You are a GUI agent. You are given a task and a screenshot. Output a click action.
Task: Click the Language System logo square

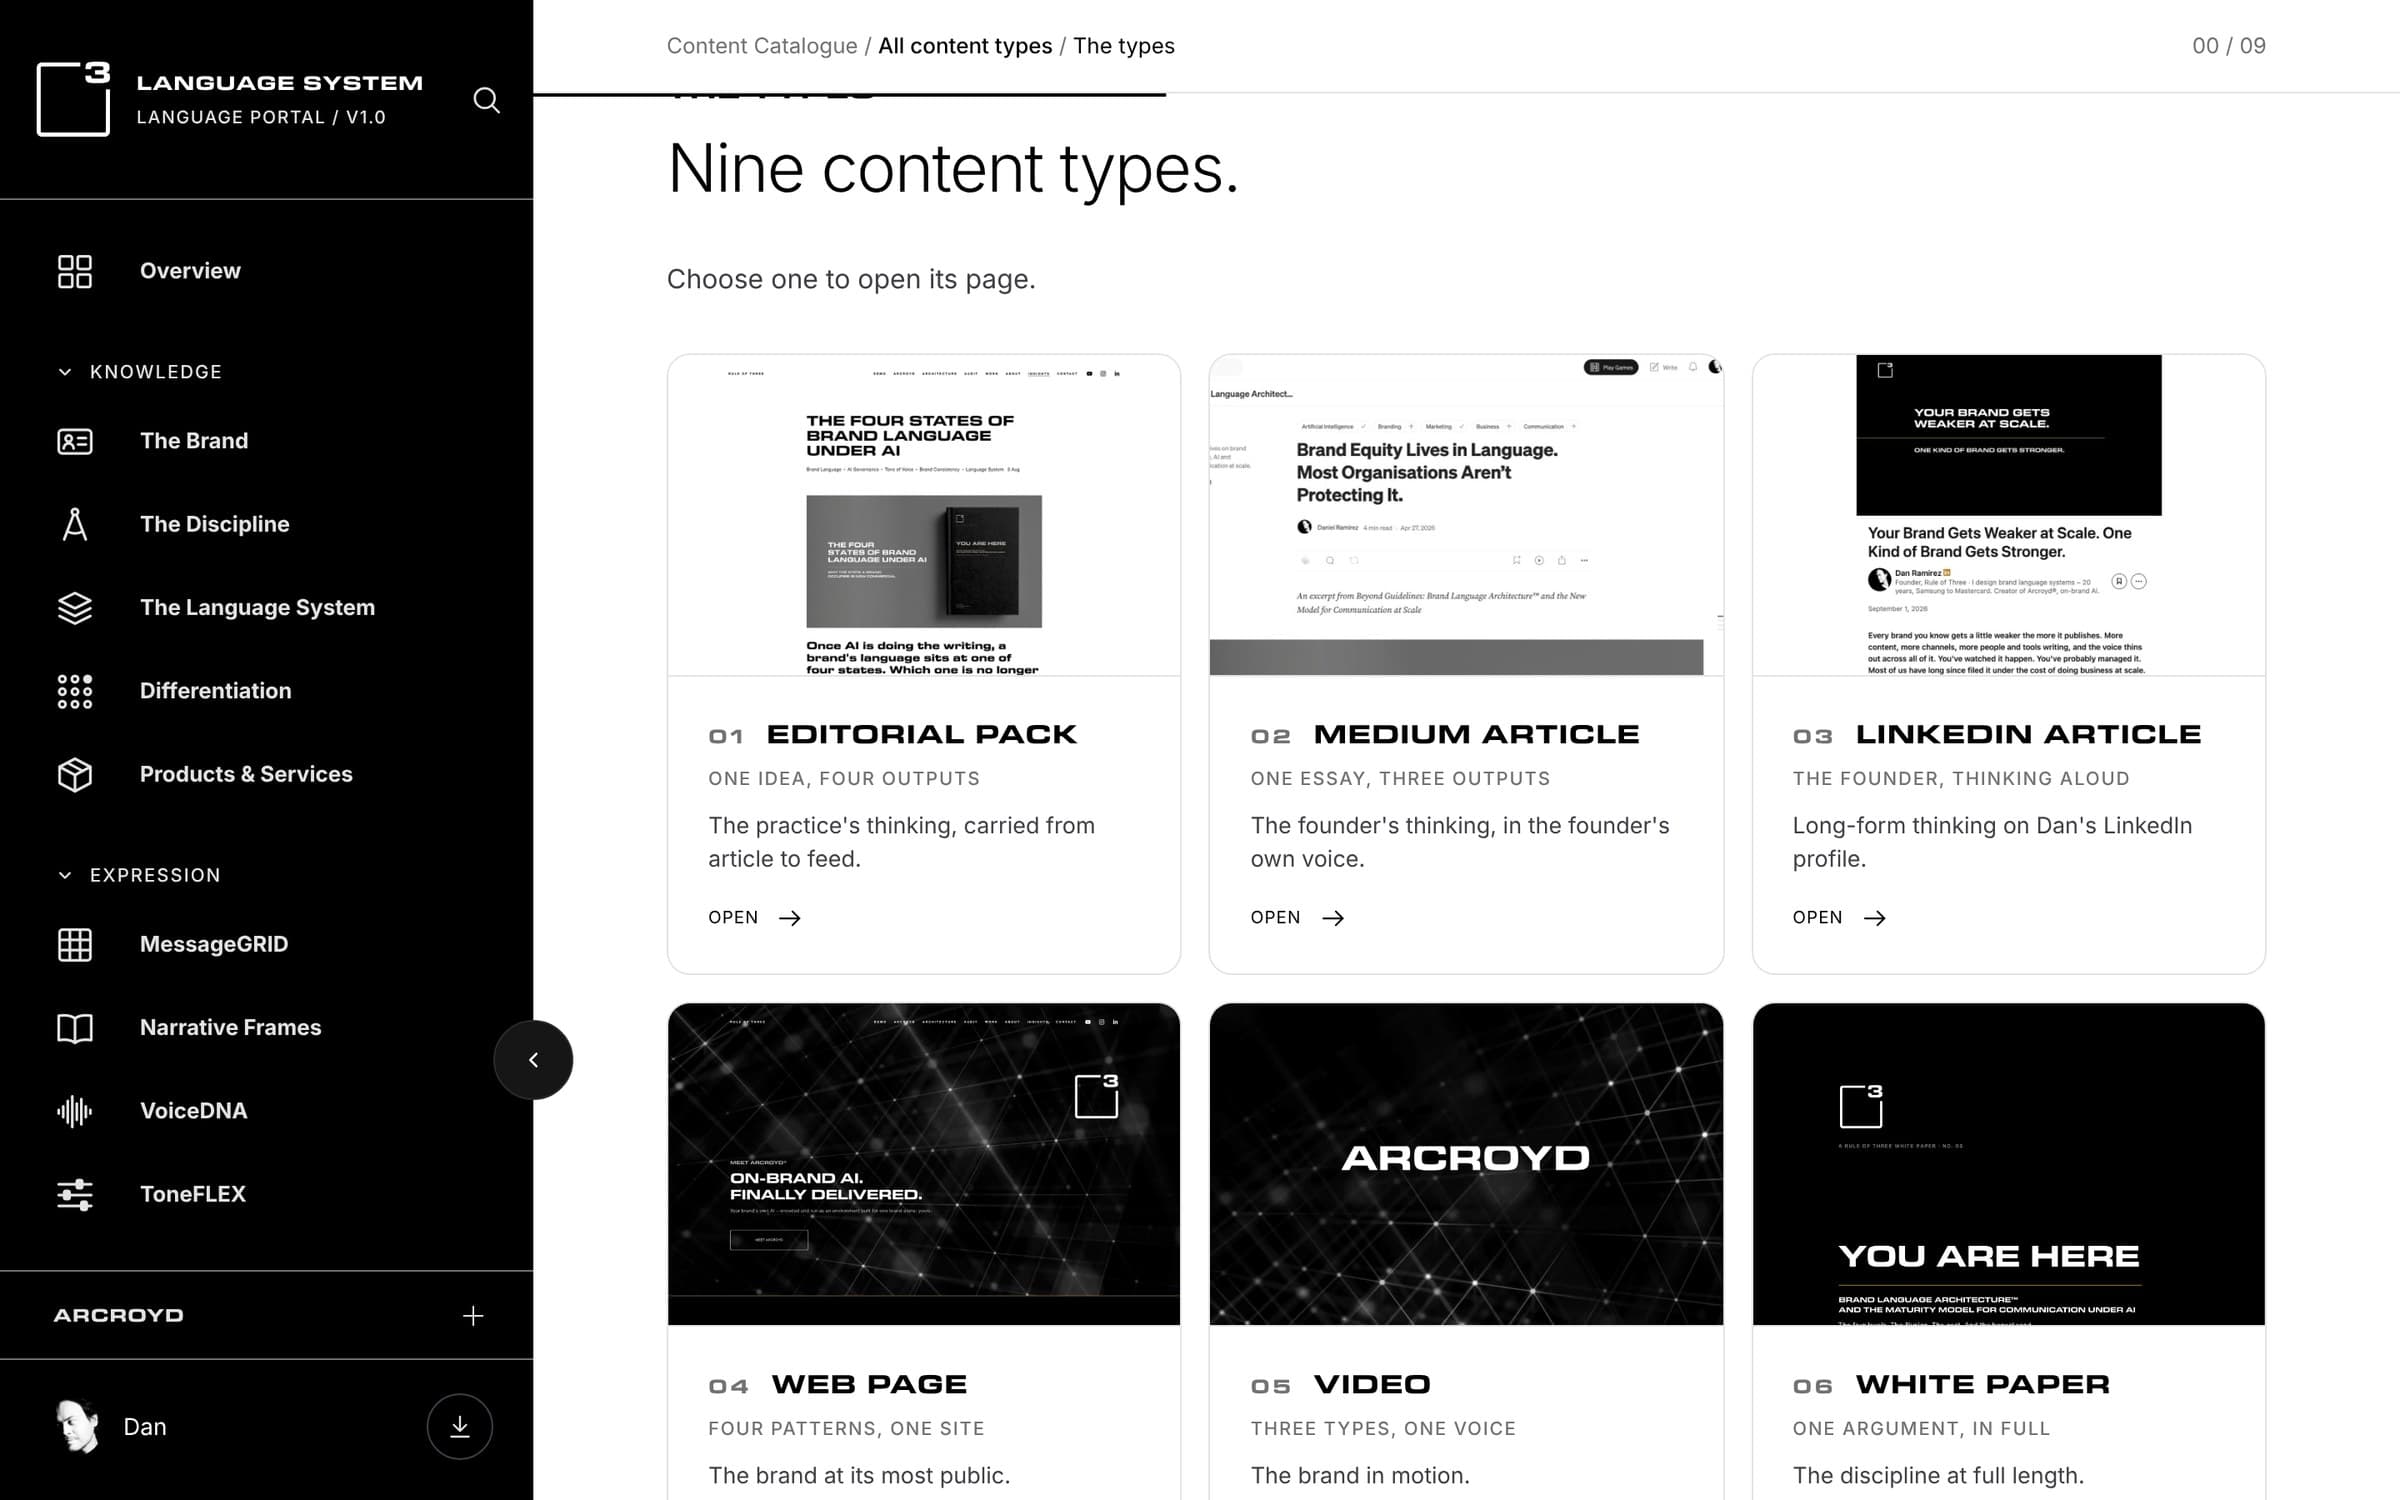[x=73, y=98]
